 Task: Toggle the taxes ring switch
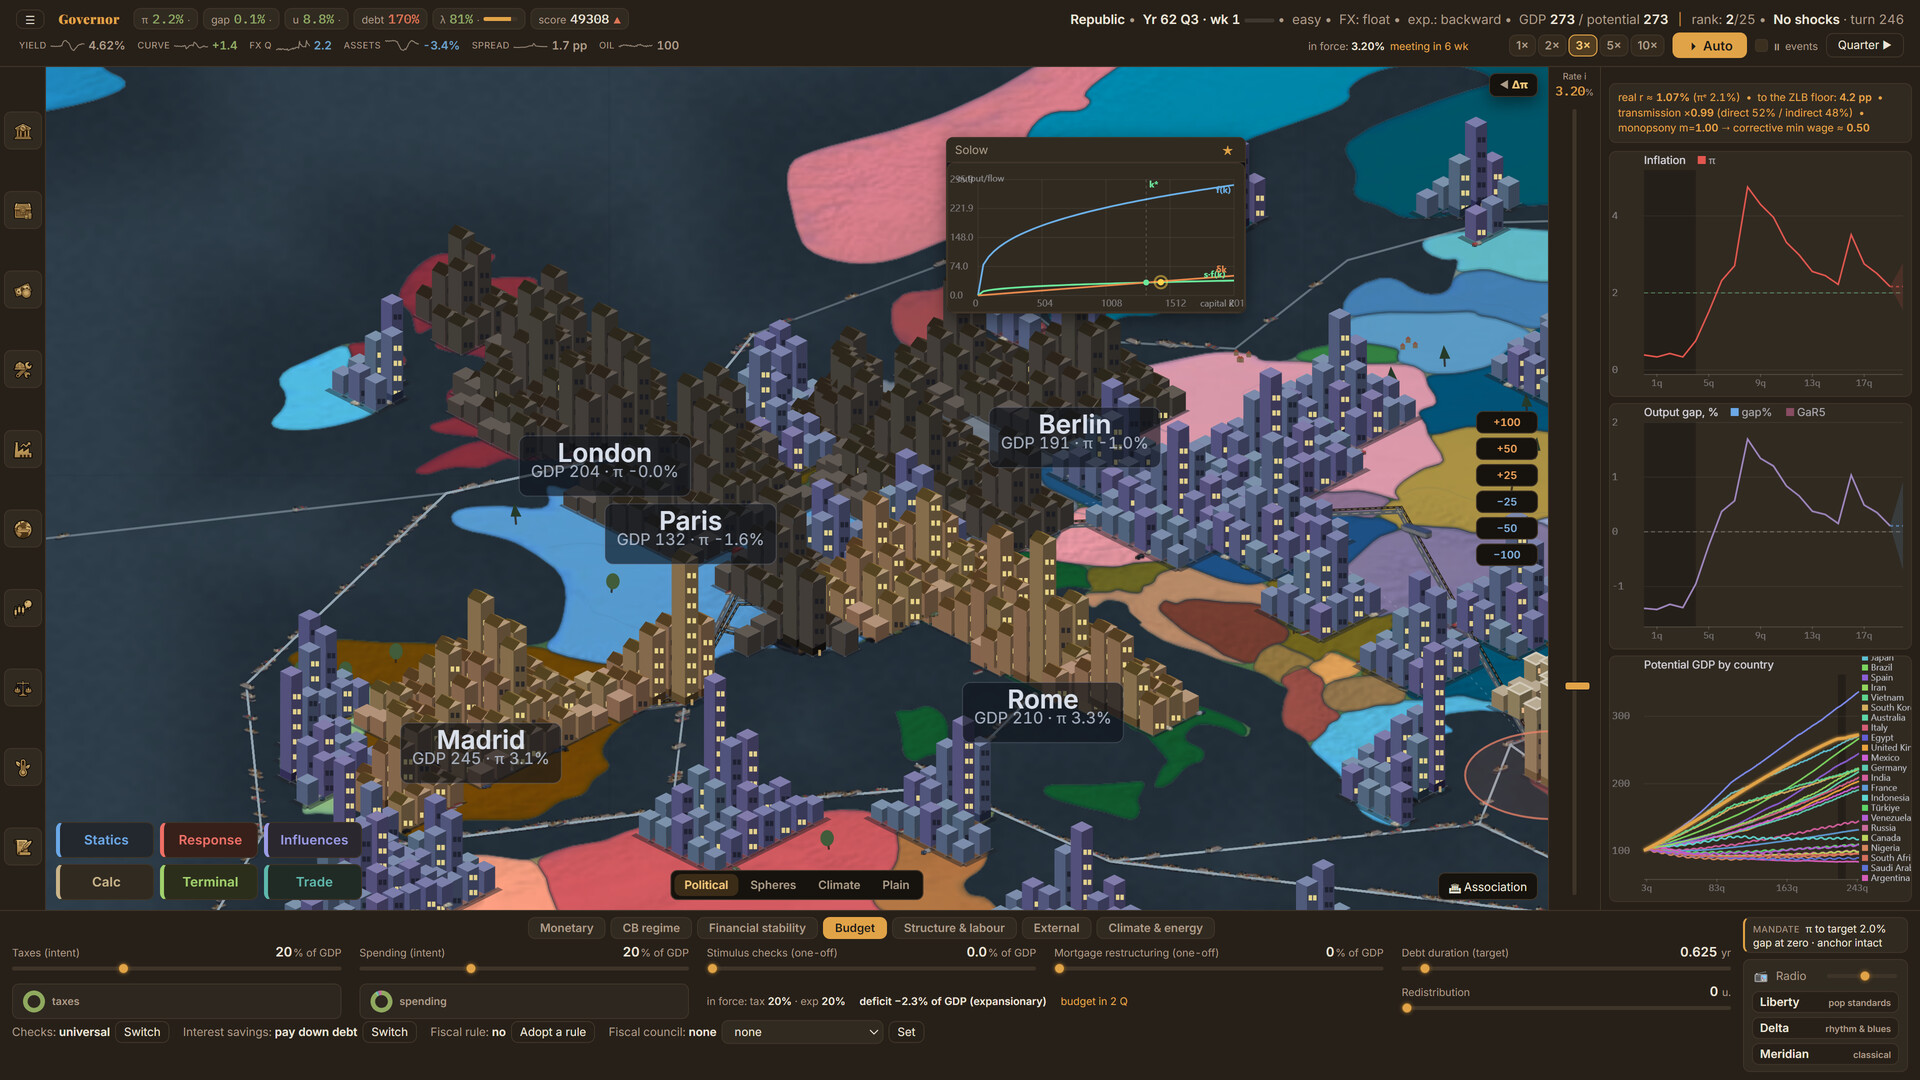34,1001
